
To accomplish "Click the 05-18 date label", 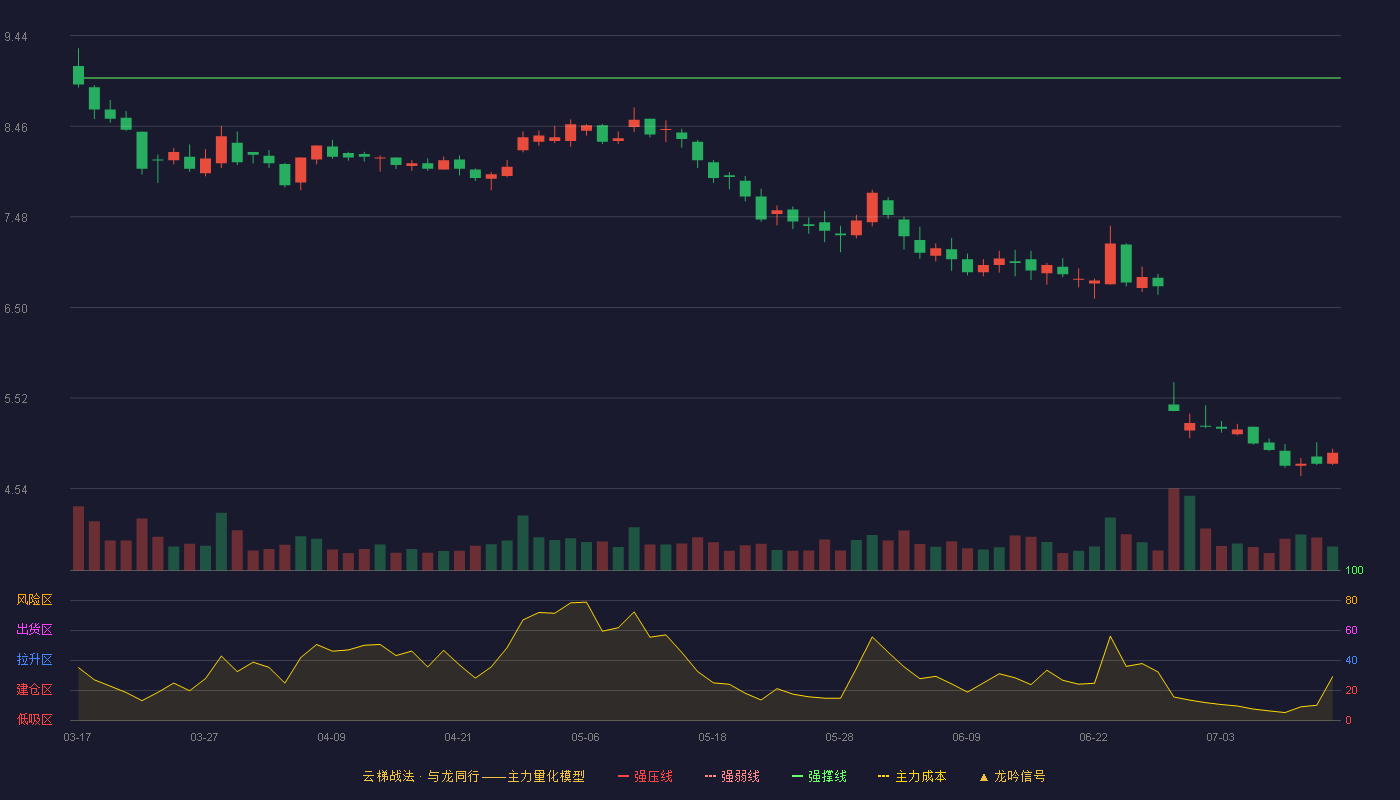I will (x=712, y=737).
